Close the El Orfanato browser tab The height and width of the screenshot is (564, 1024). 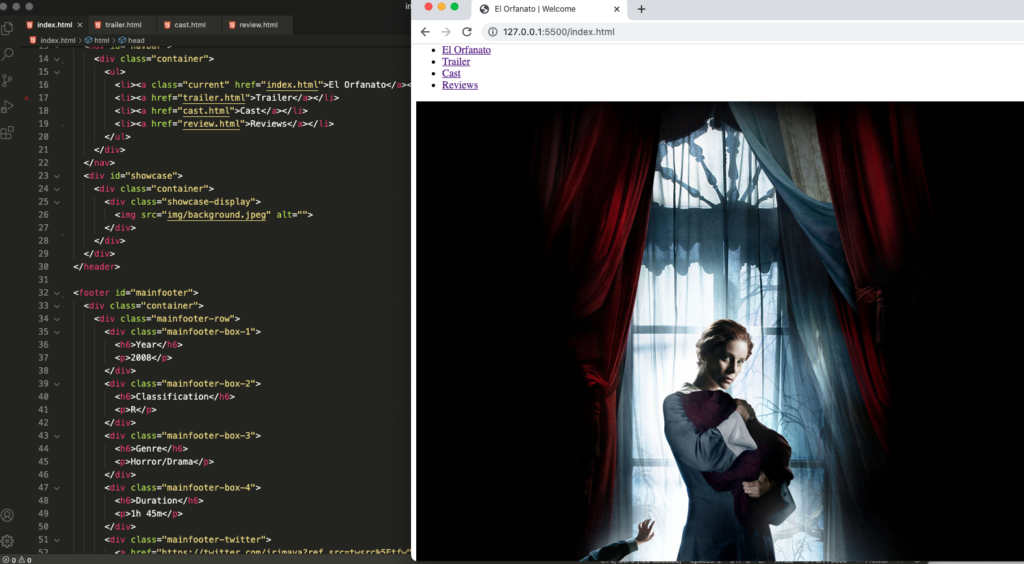[x=616, y=9]
